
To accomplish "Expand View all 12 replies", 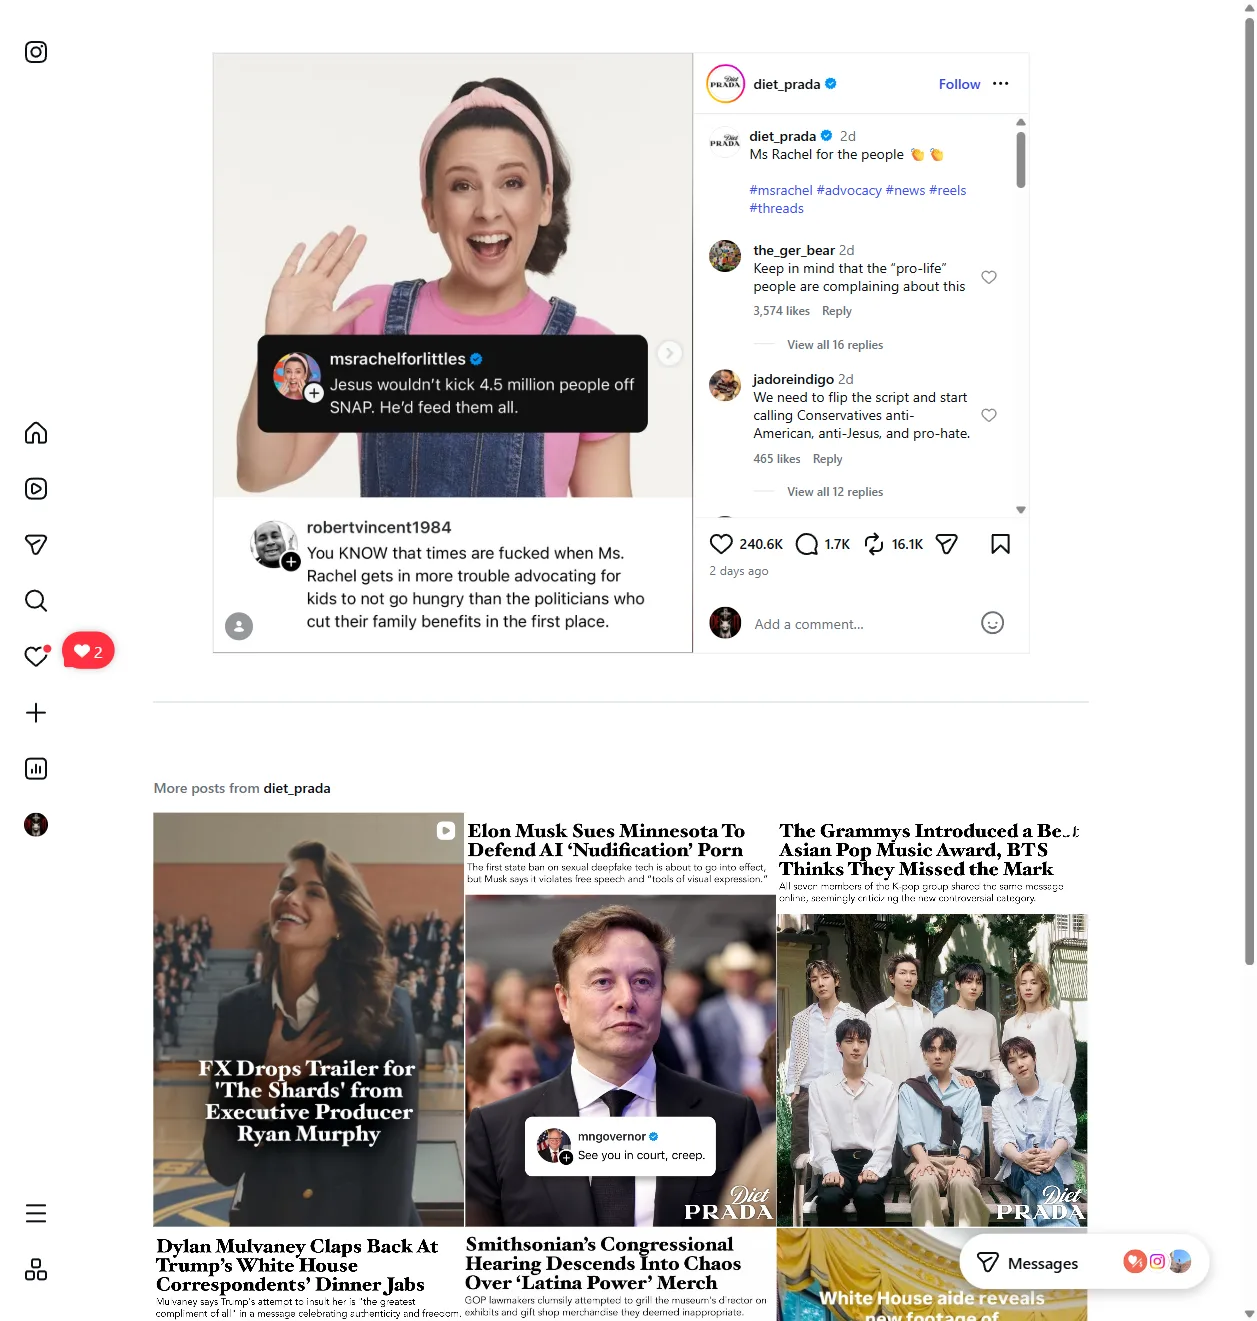I will [835, 492].
